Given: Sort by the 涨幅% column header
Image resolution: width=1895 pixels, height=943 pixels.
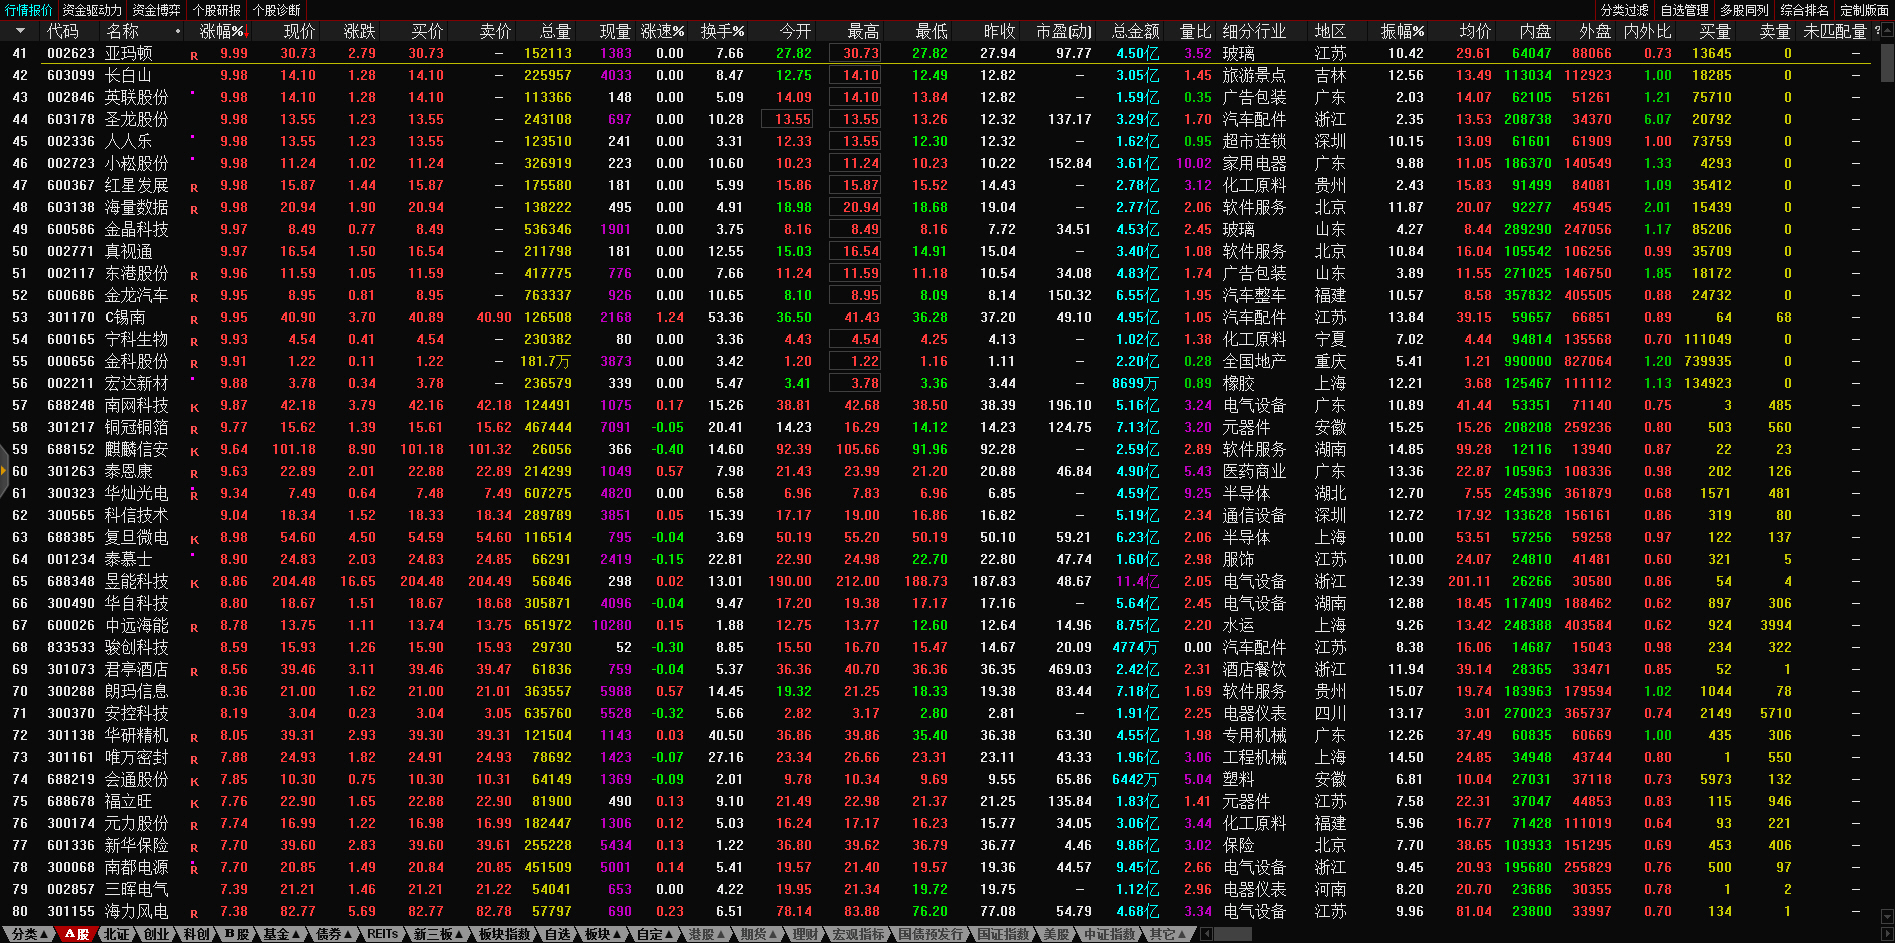Looking at the screenshot, I should (221, 31).
